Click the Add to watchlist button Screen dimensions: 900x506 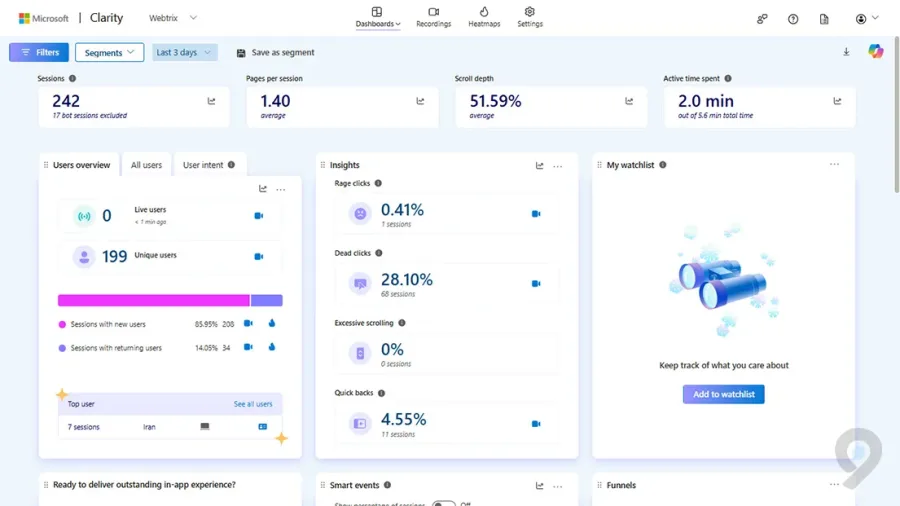(723, 394)
